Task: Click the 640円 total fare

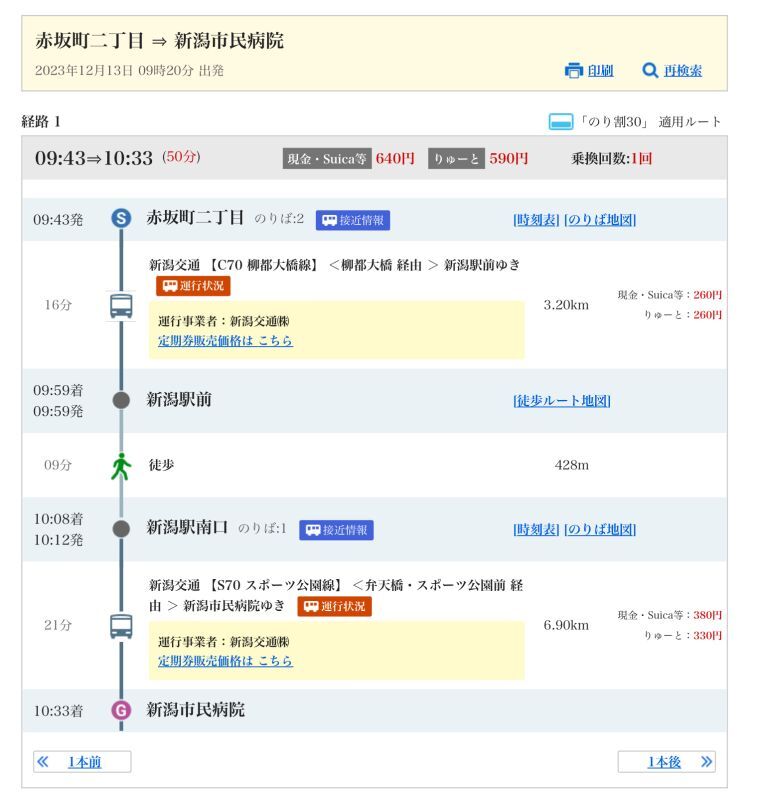Action: [395, 159]
